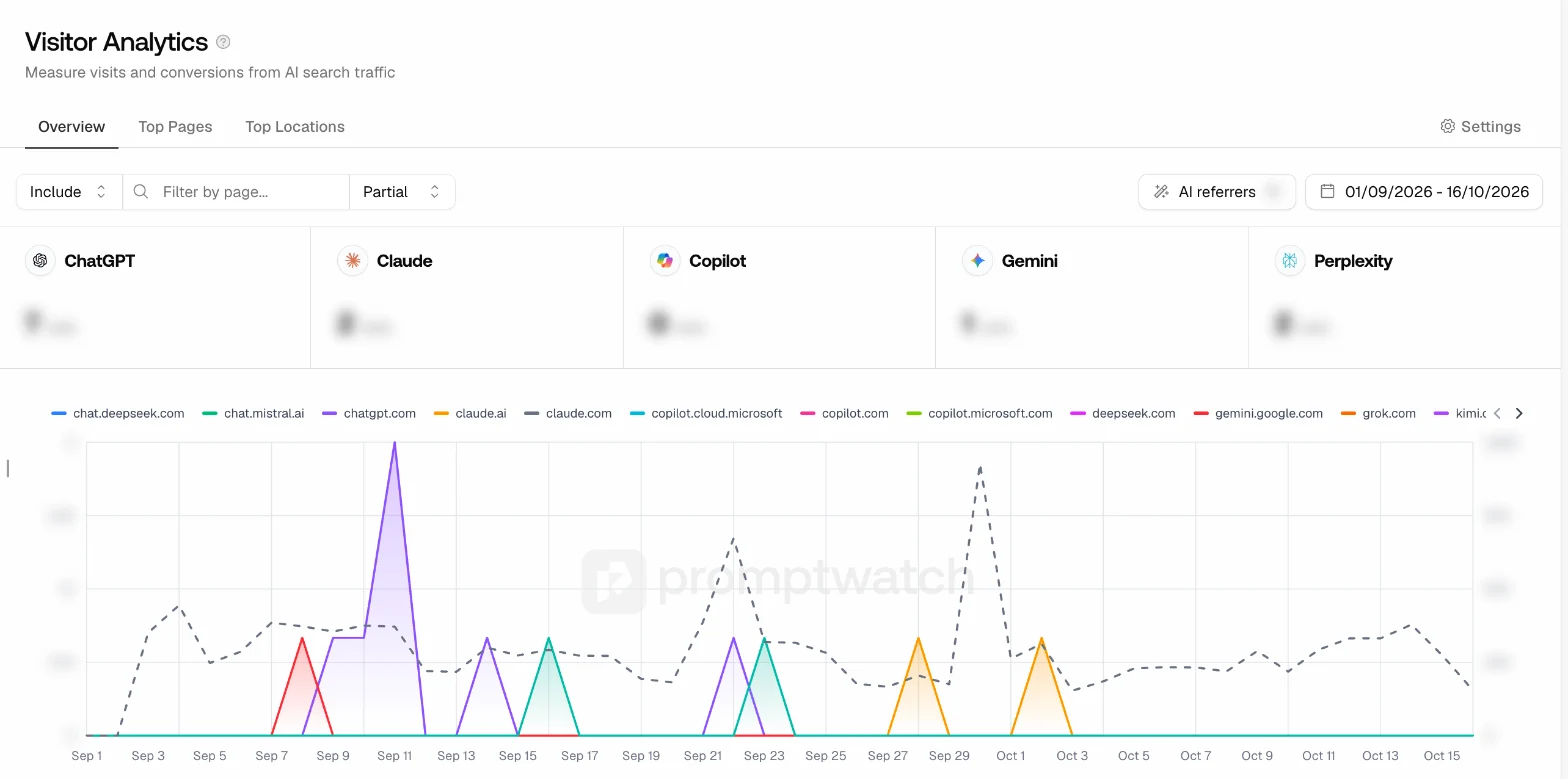Click the Gemini logo icon

click(977, 261)
